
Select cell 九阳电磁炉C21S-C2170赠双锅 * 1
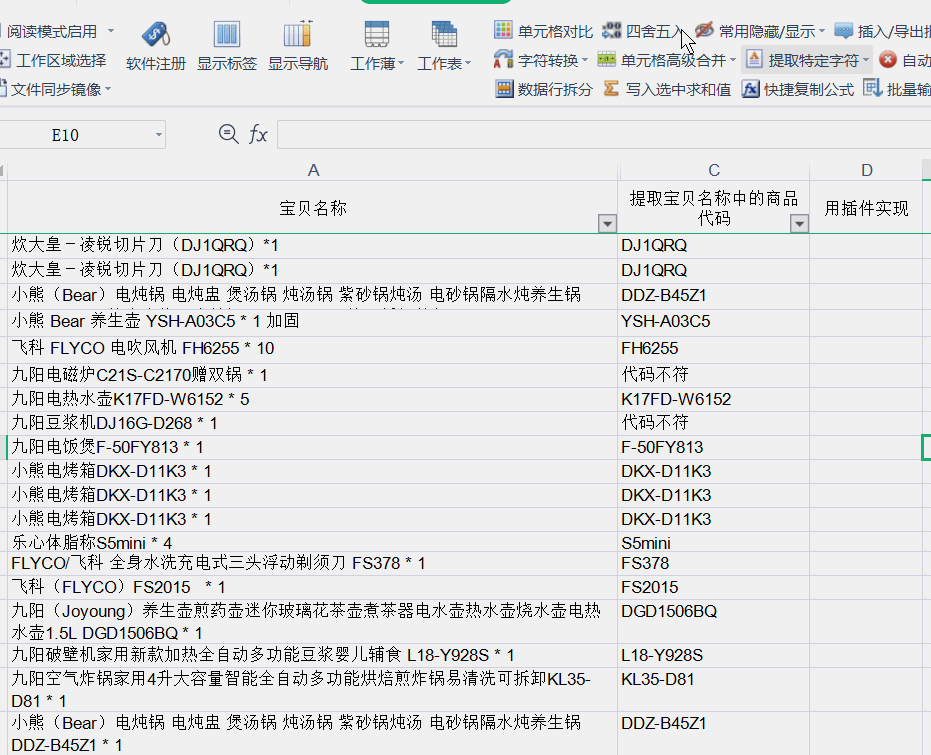coord(313,375)
